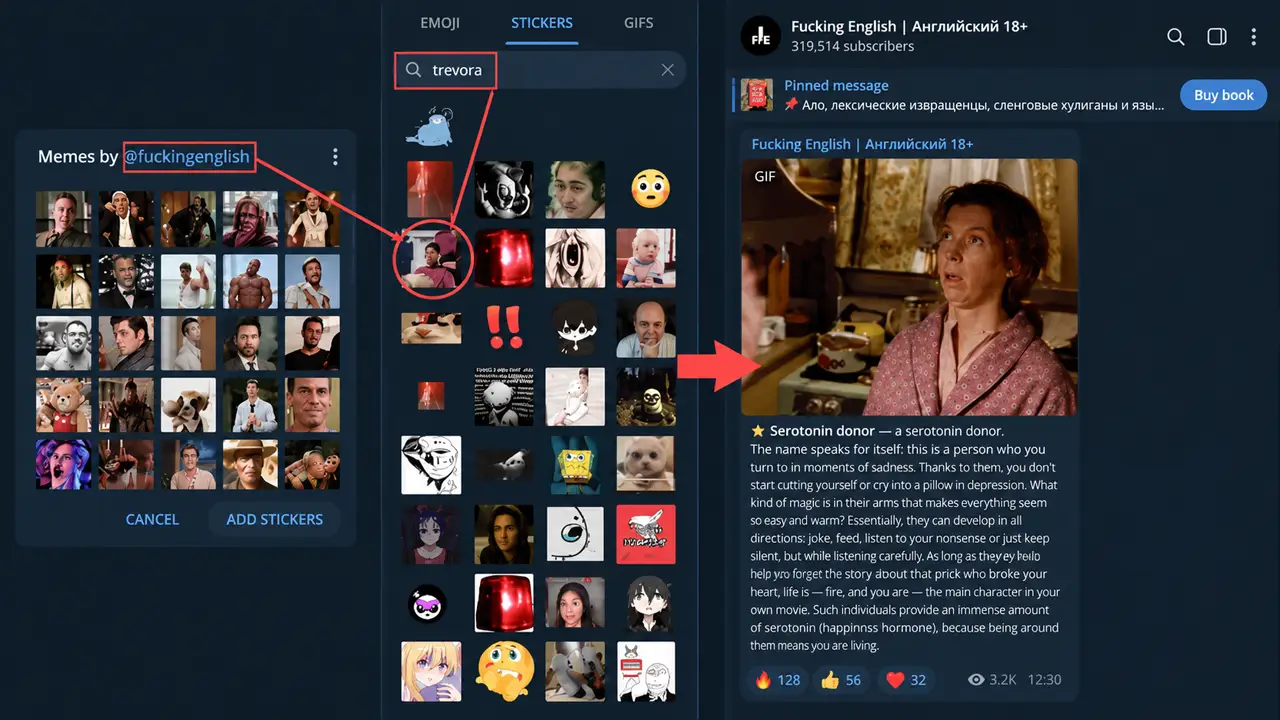
Task: Open the GIFS tab
Action: coord(639,22)
